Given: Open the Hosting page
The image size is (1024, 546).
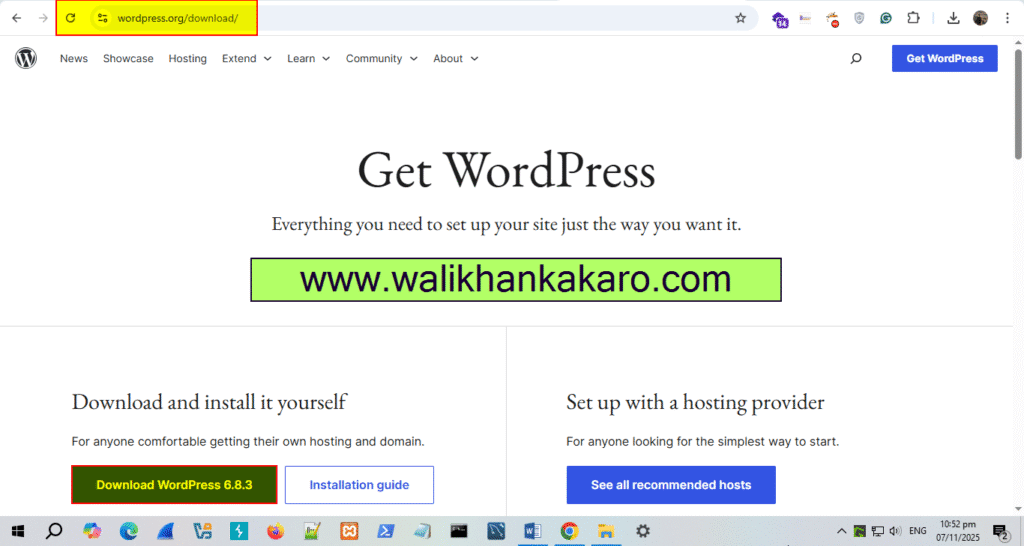Looking at the screenshot, I should [187, 58].
